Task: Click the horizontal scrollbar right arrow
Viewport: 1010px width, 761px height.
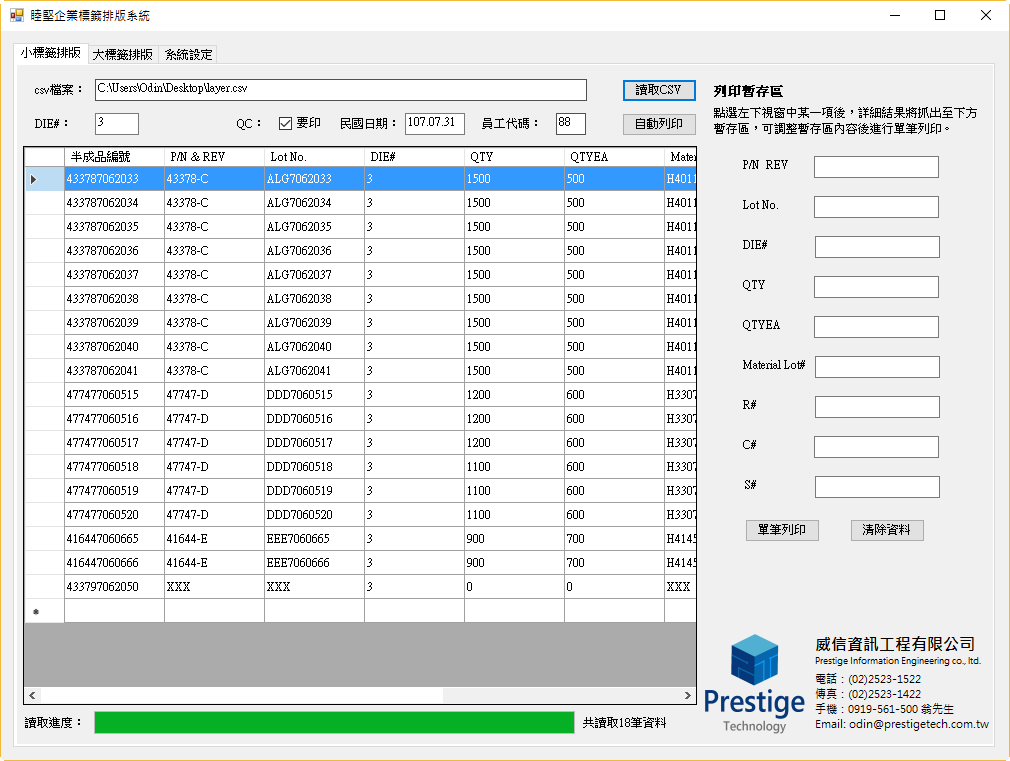Action: click(688, 695)
